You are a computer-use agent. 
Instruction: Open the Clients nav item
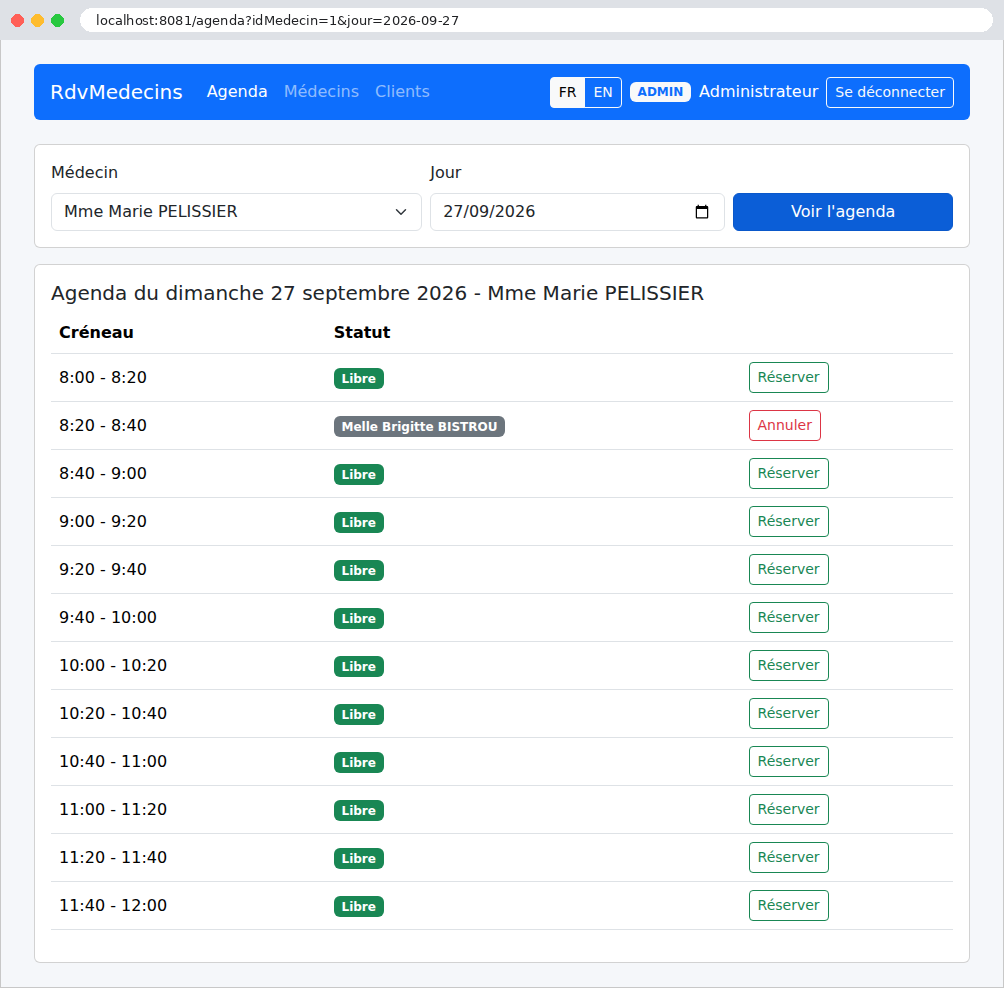point(402,92)
